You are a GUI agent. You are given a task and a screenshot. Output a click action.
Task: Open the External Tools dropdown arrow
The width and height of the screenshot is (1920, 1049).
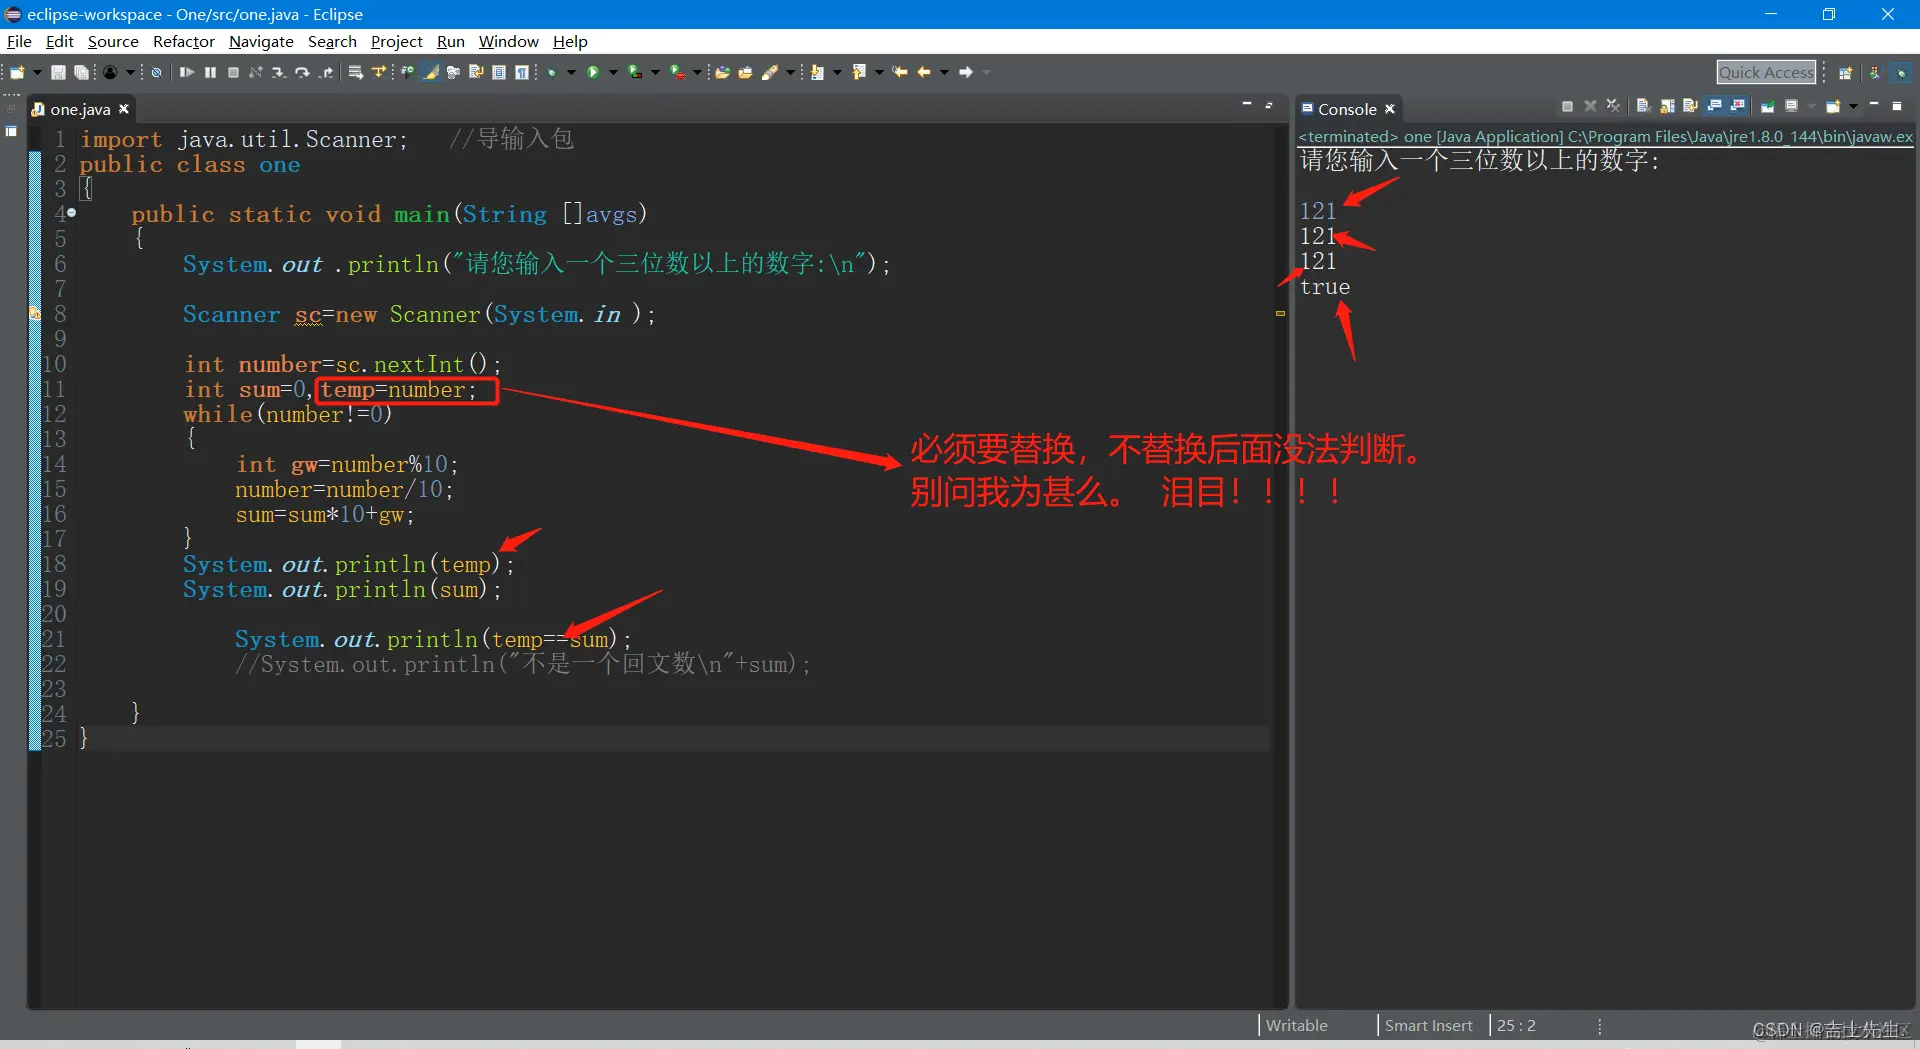click(697, 72)
